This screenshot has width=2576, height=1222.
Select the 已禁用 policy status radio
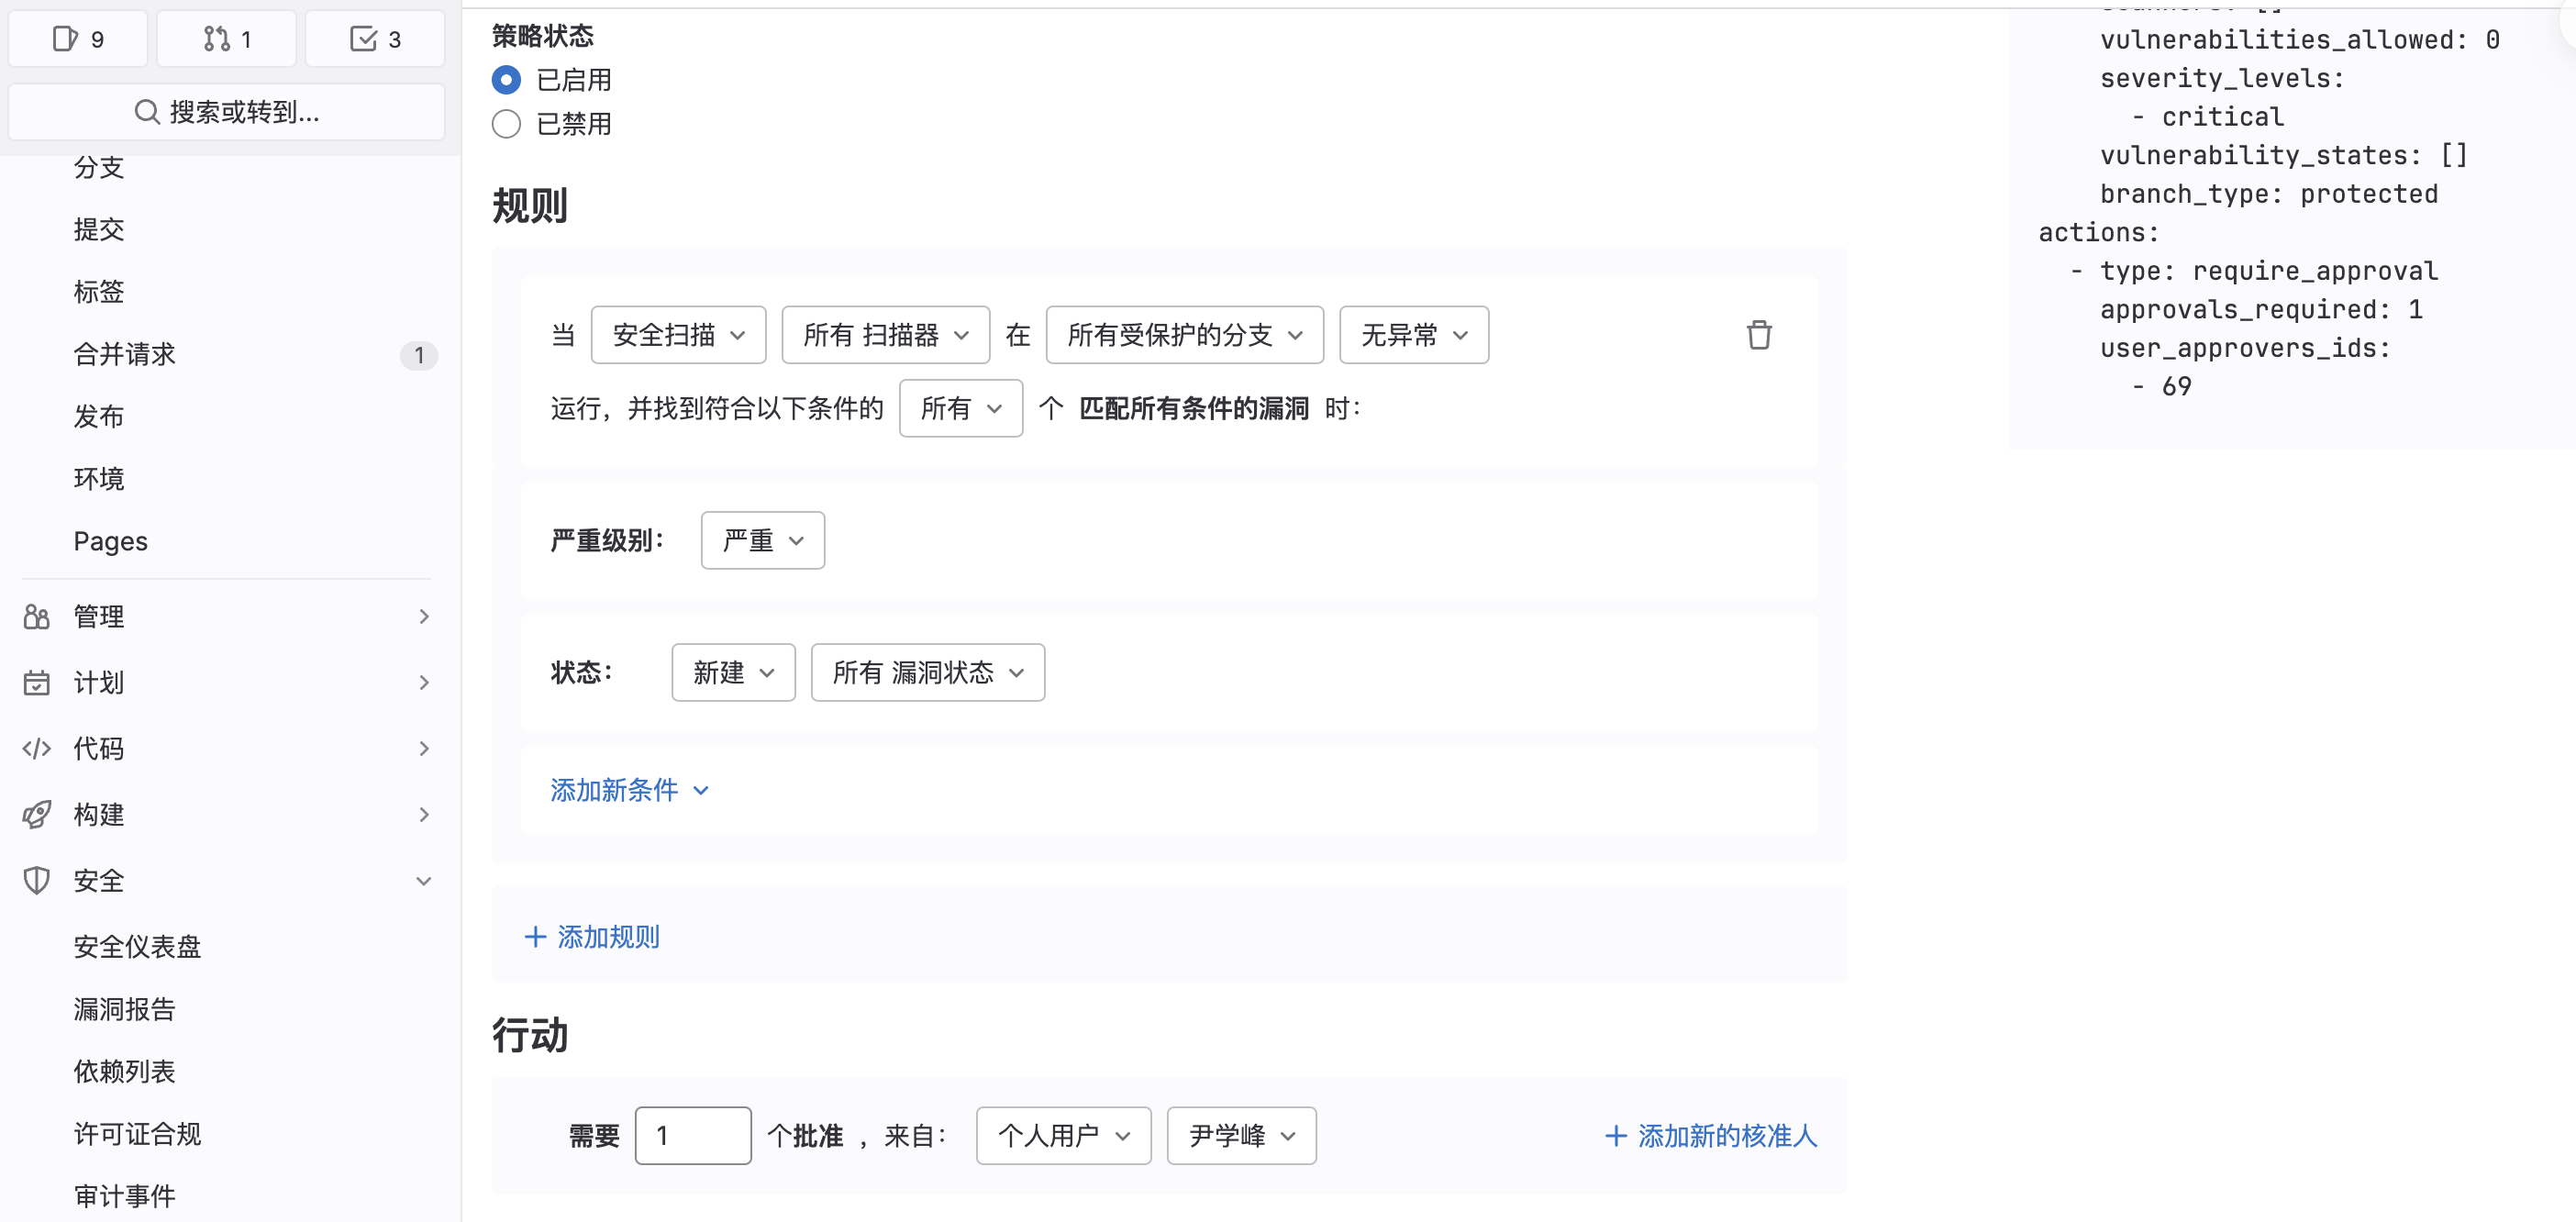click(506, 123)
